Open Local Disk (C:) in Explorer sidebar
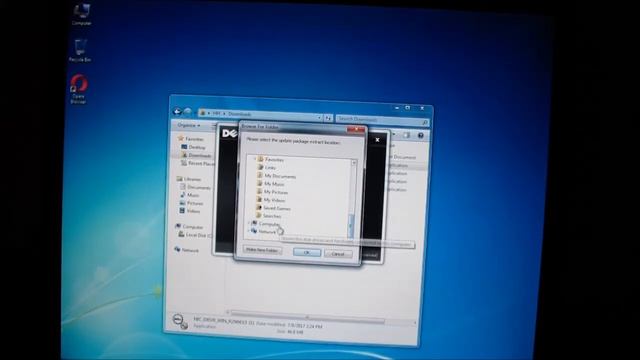Viewport: 640px width, 360px height. 196,235
